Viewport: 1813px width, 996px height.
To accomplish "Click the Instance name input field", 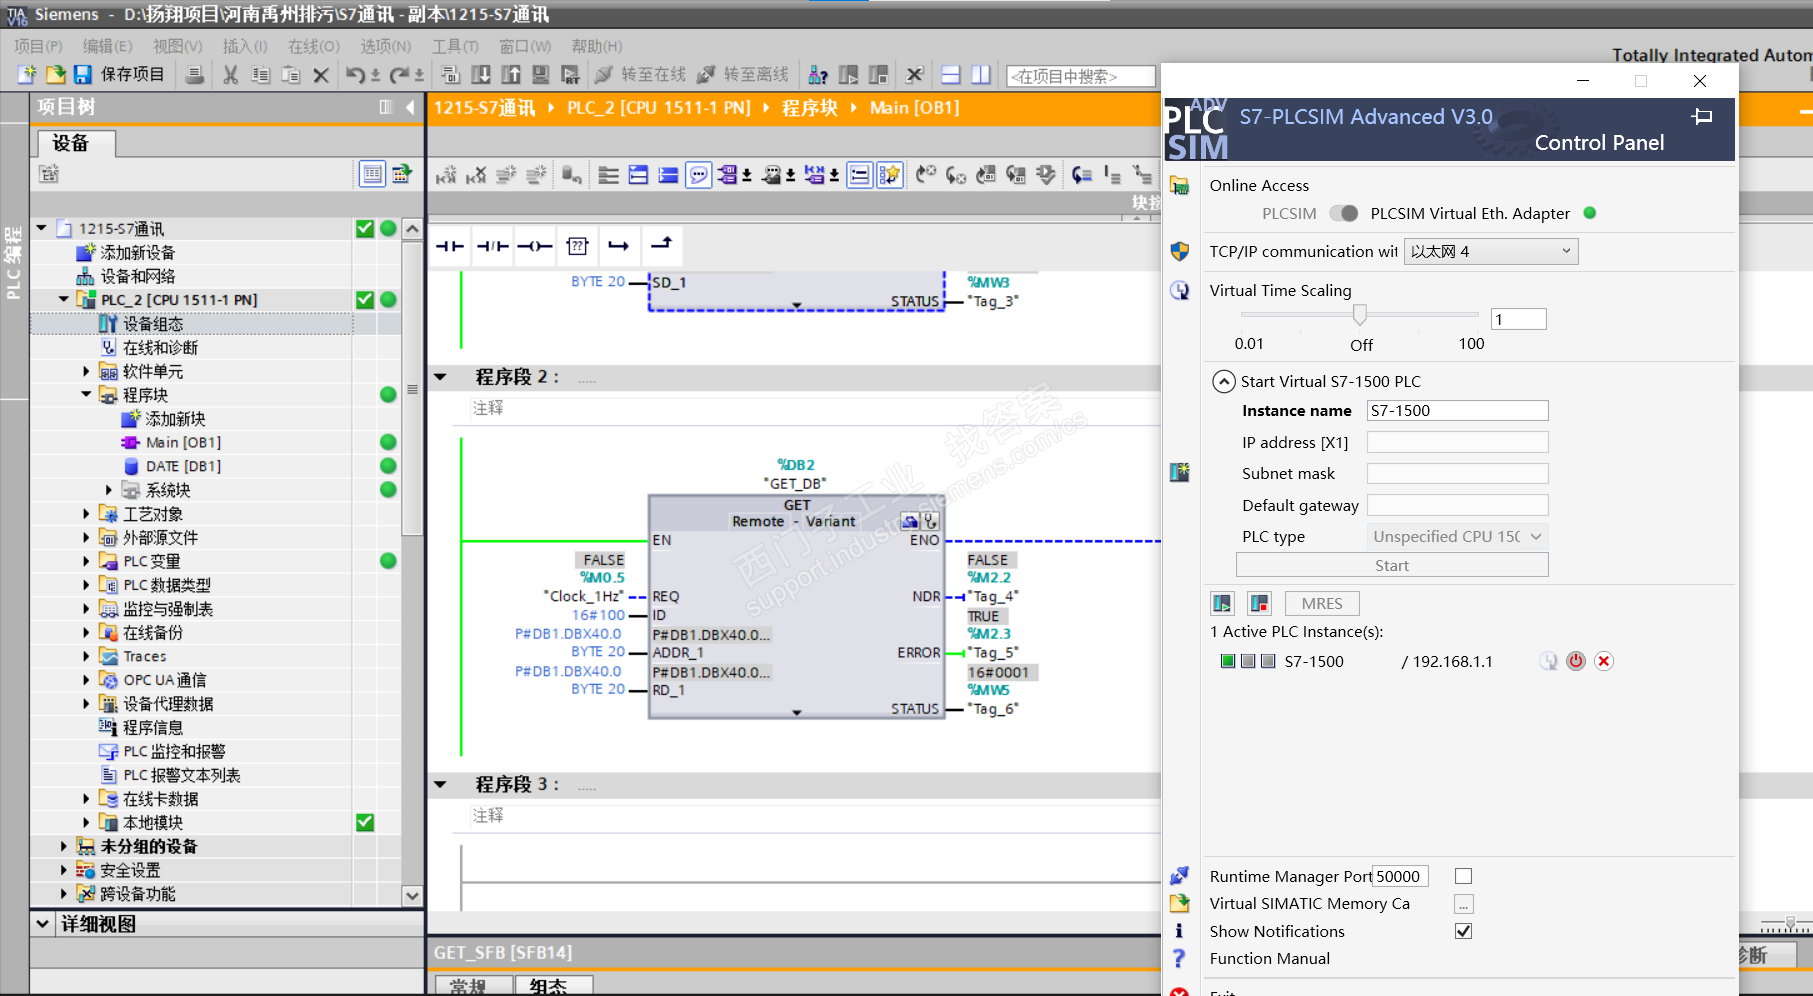I will tap(1456, 411).
